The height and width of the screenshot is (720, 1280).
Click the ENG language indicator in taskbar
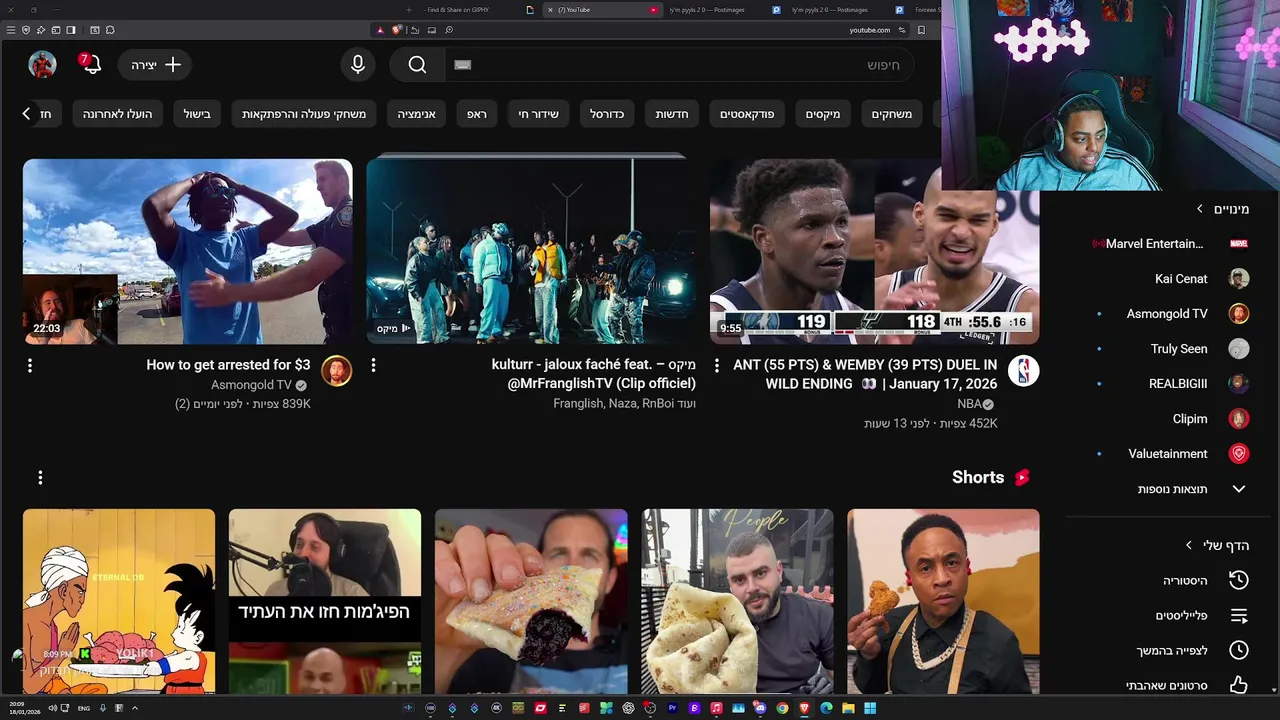(x=84, y=708)
